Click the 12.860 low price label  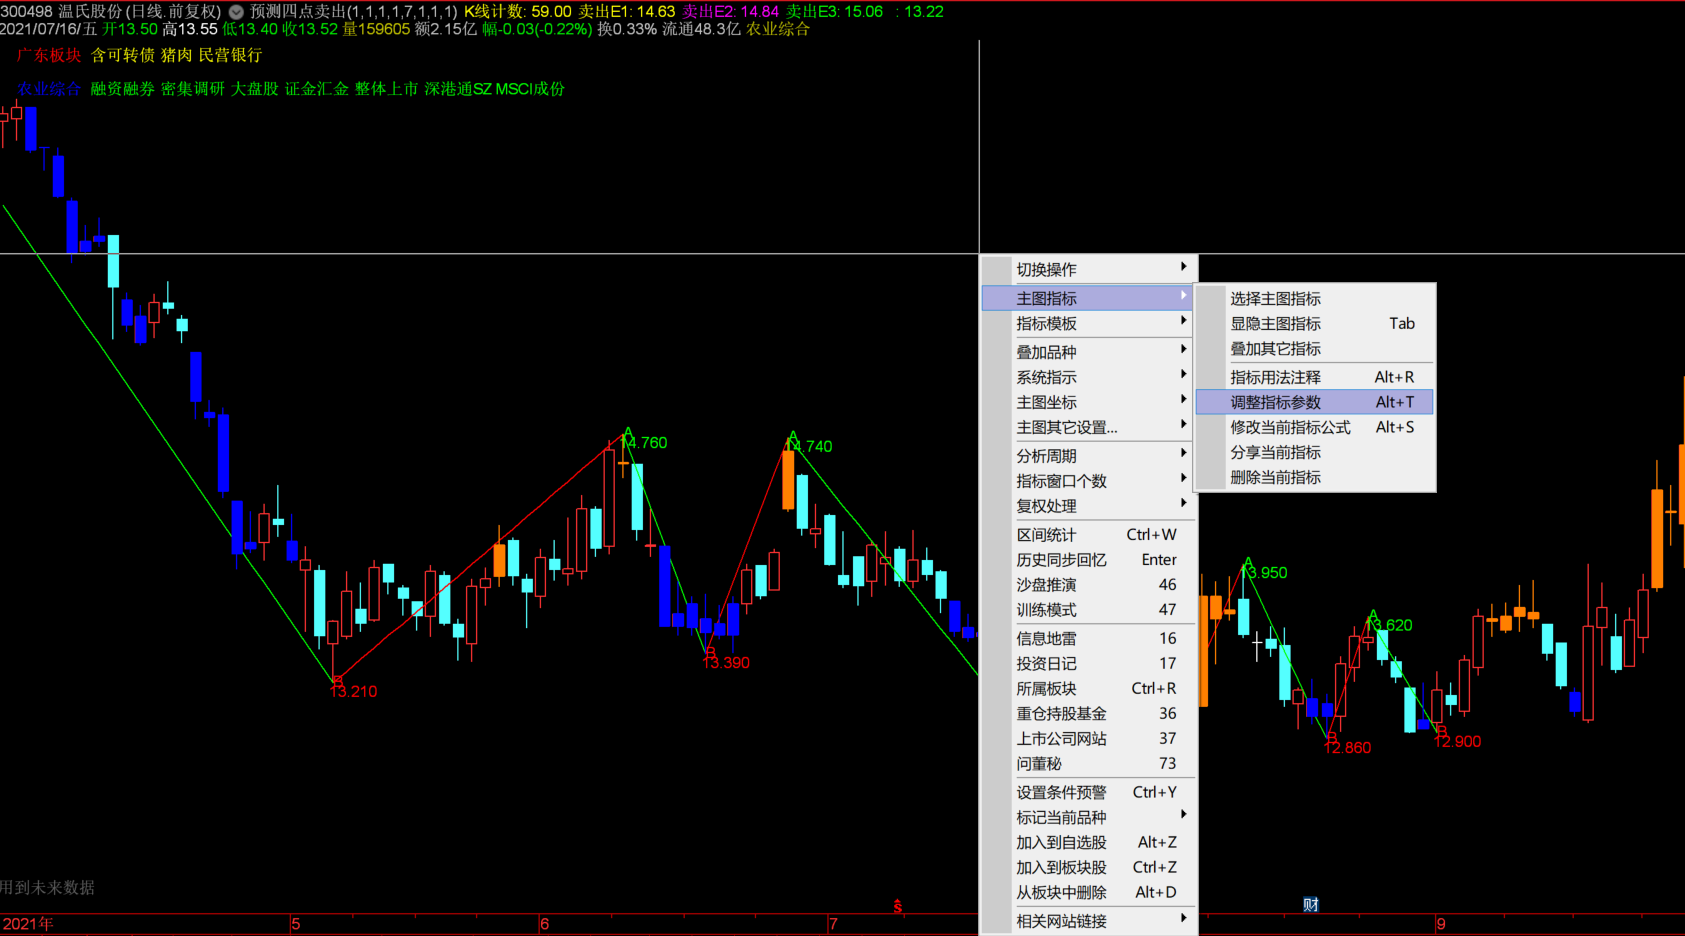click(x=1349, y=748)
